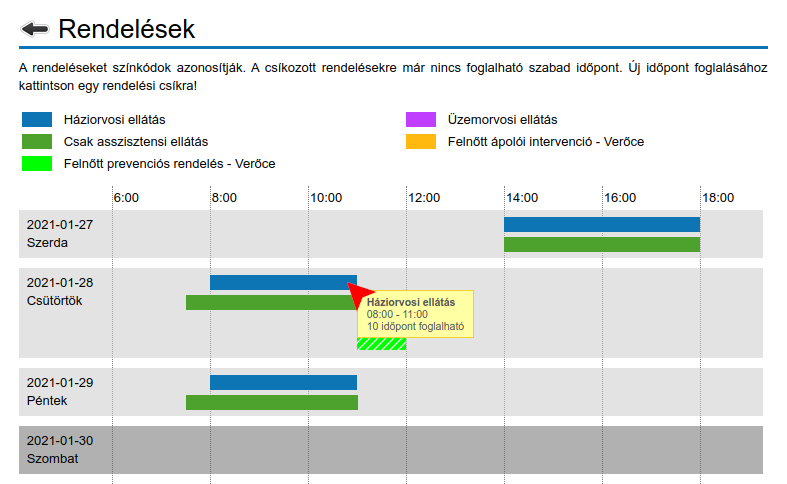Click the 2021-01-29 Péntek row label
Viewport: 787px width, 484px height.
(60, 391)
